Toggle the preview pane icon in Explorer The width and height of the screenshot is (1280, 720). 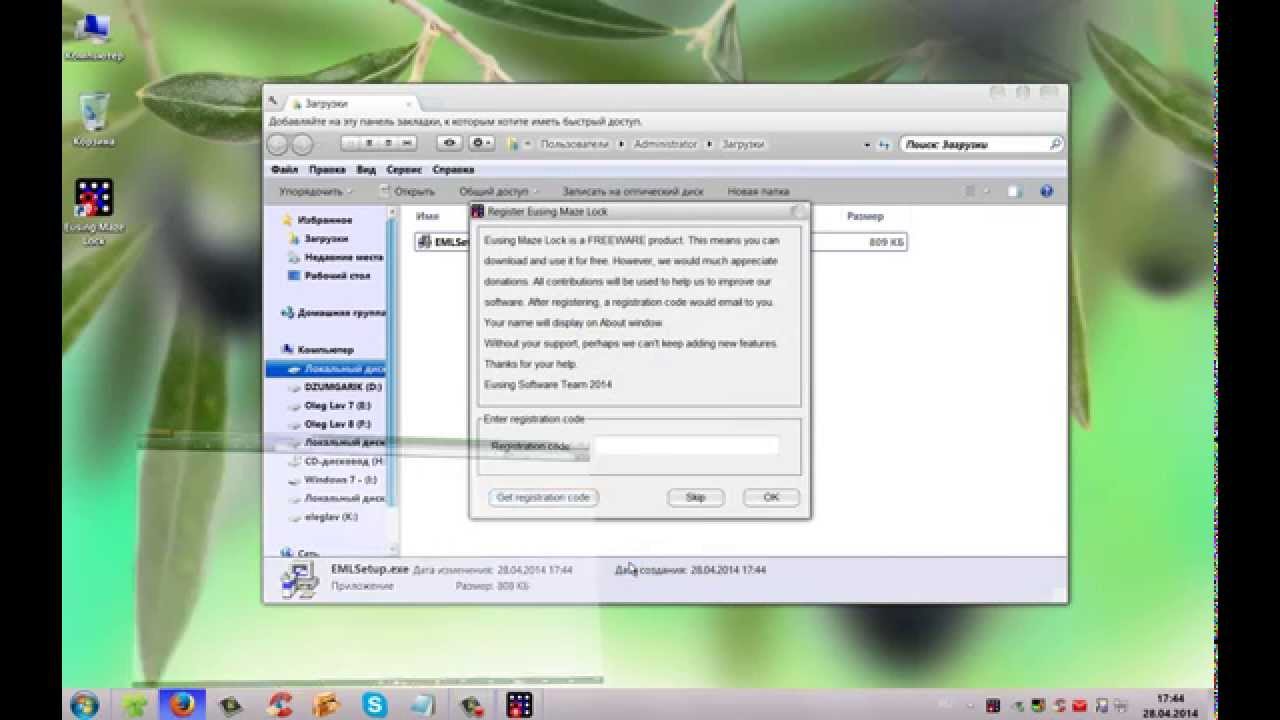click(x=1014, y=191)
